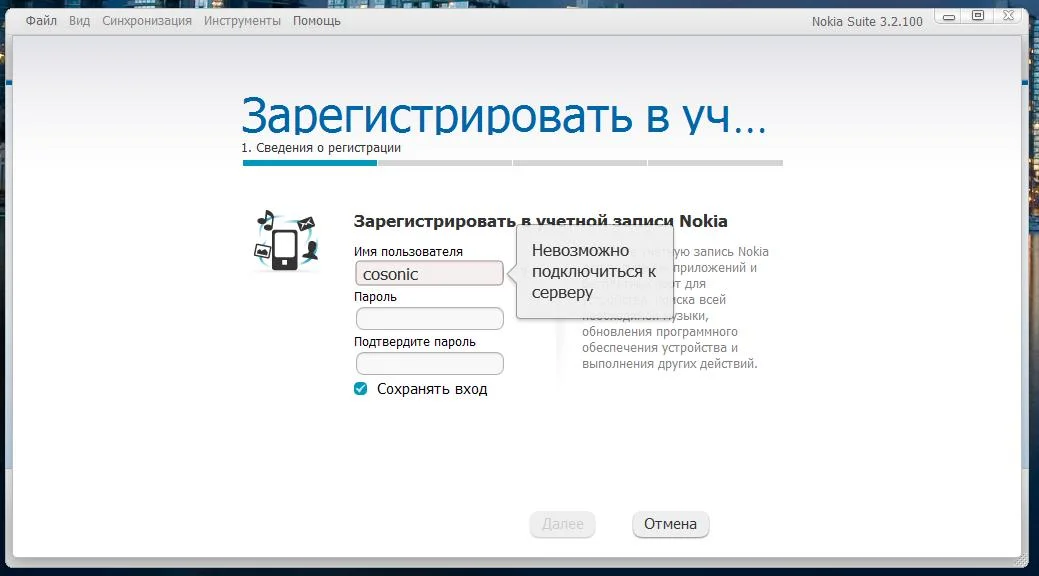Click the phone and media Nokia account icon
This screenshot has width=1039, height=576.
coord(286,241)
